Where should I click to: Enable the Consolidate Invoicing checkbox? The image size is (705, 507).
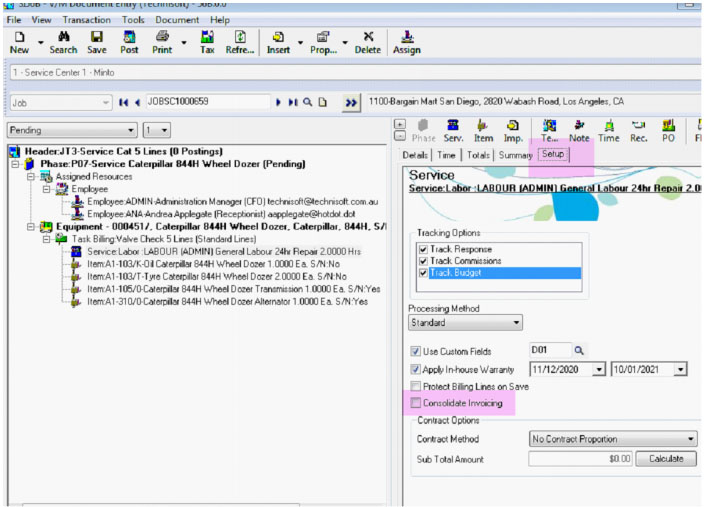[416, 402]
